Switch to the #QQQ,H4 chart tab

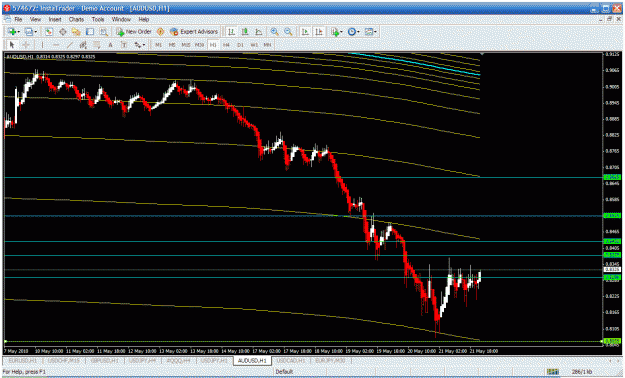[x=179, y=360]
